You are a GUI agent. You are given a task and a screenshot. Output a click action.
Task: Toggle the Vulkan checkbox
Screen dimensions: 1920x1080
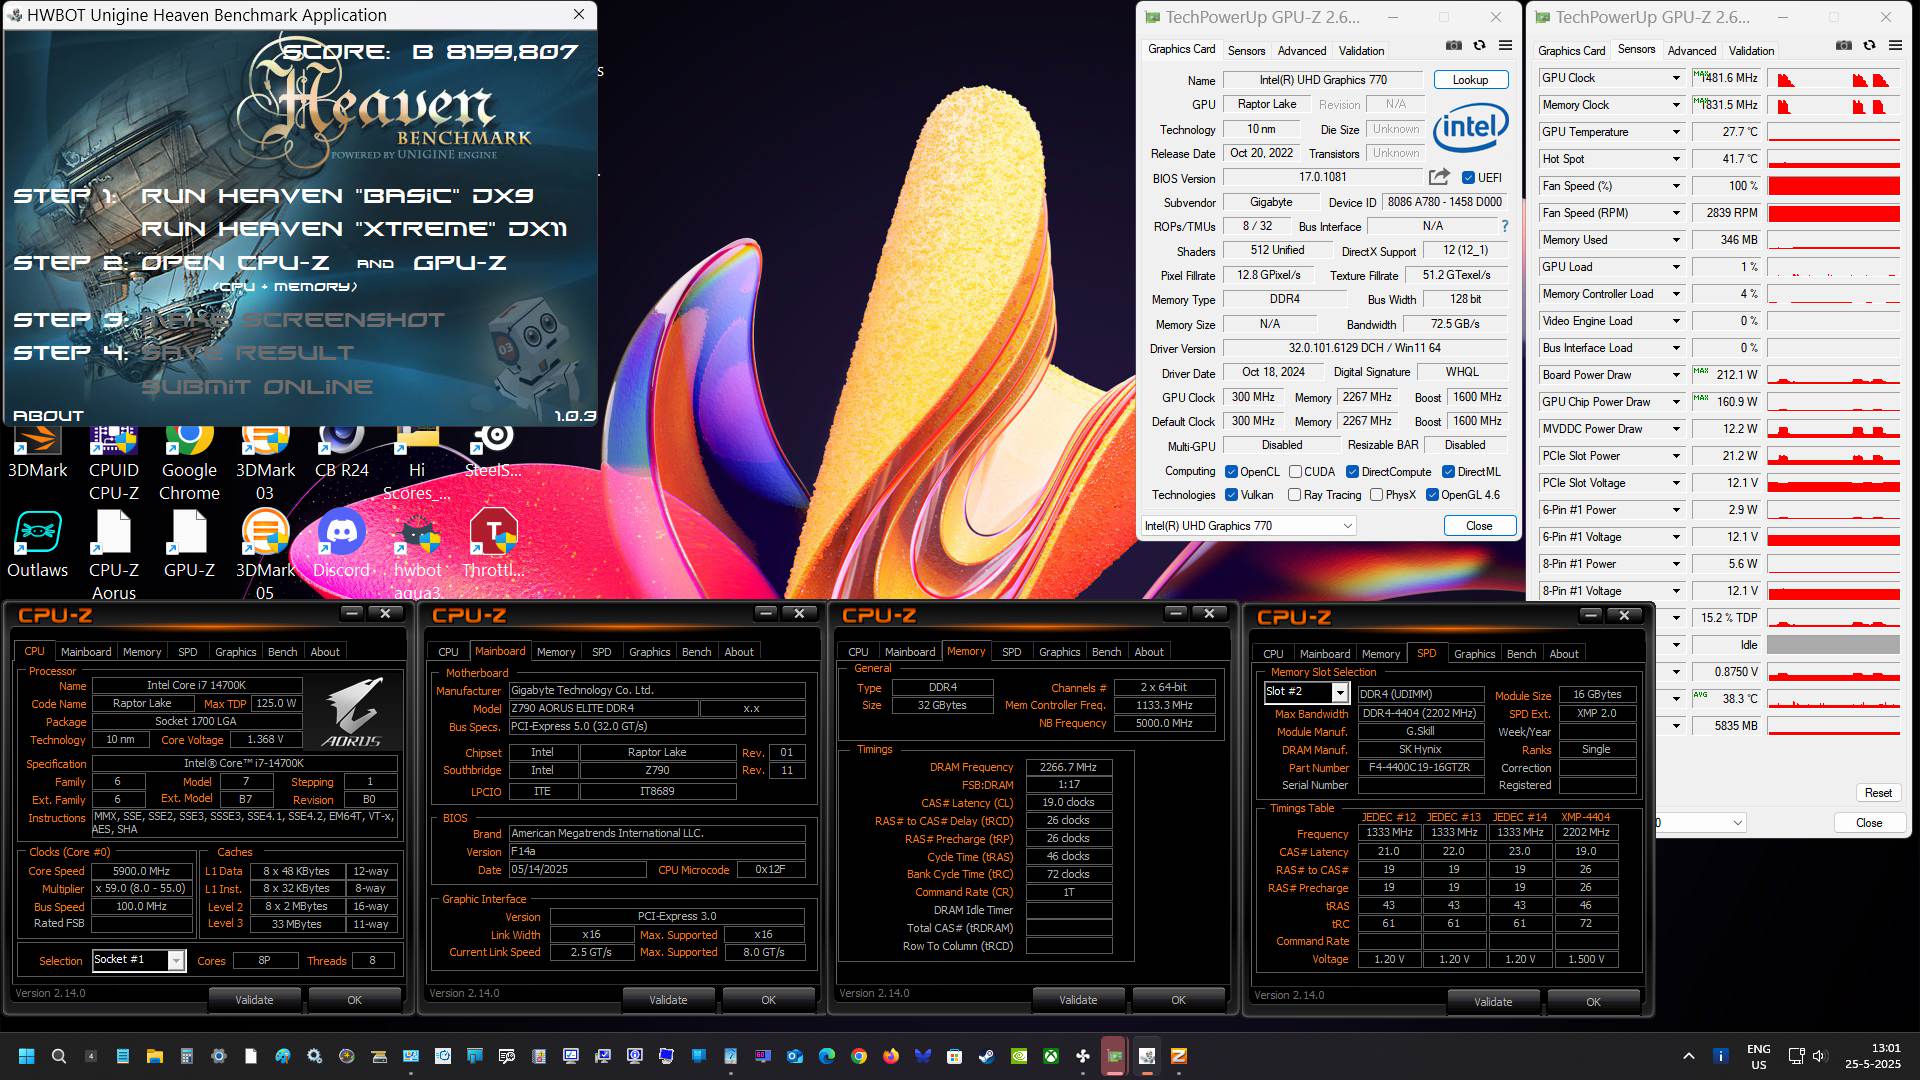click(x=1231, y=495)
